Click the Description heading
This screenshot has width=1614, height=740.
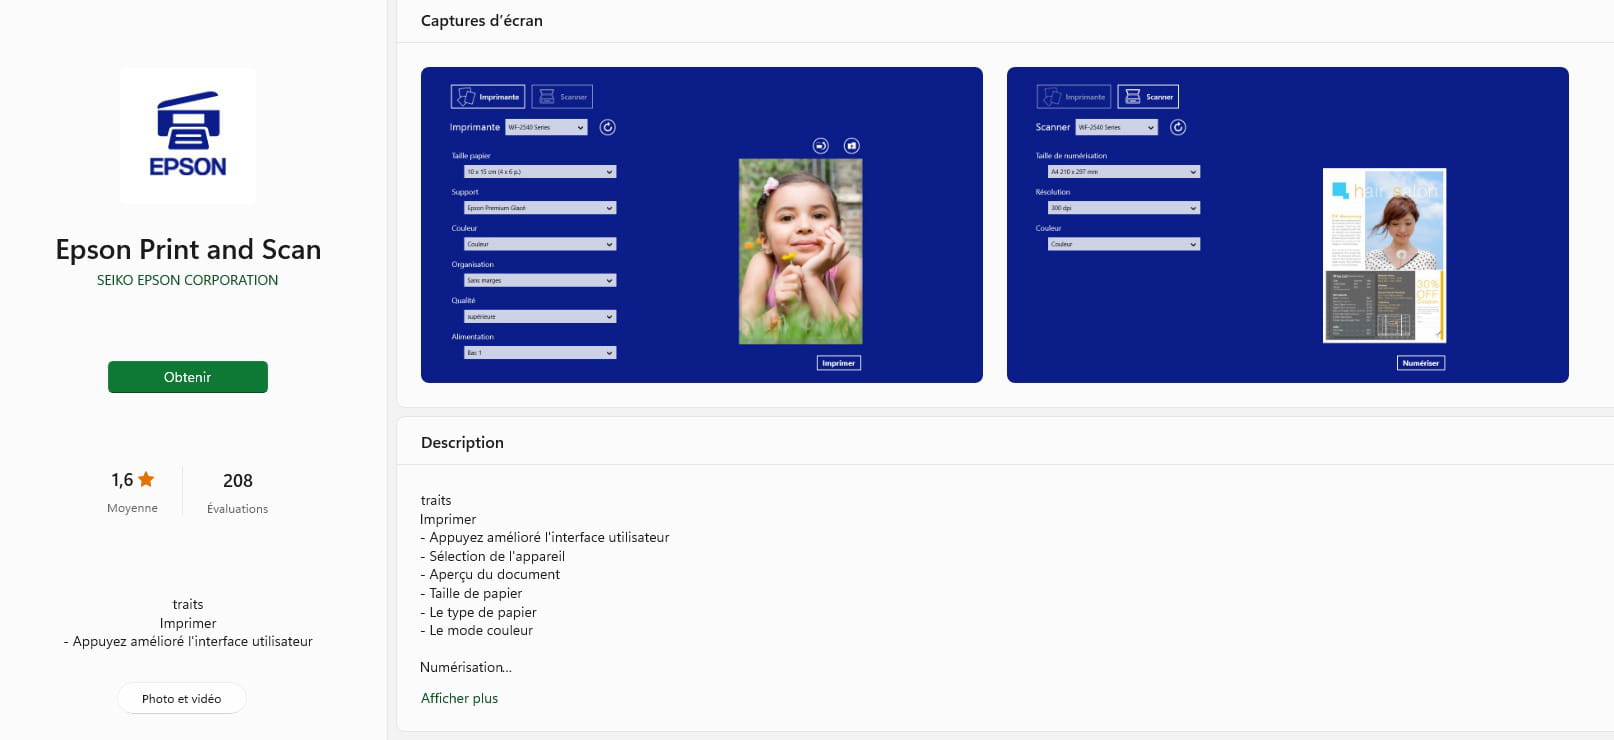point(462,442)
